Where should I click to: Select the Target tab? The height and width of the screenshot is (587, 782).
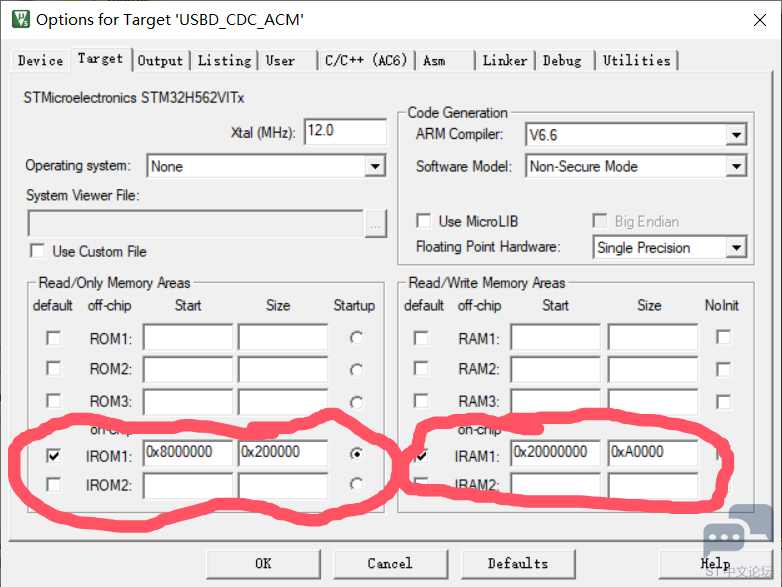tap(100, 59)
